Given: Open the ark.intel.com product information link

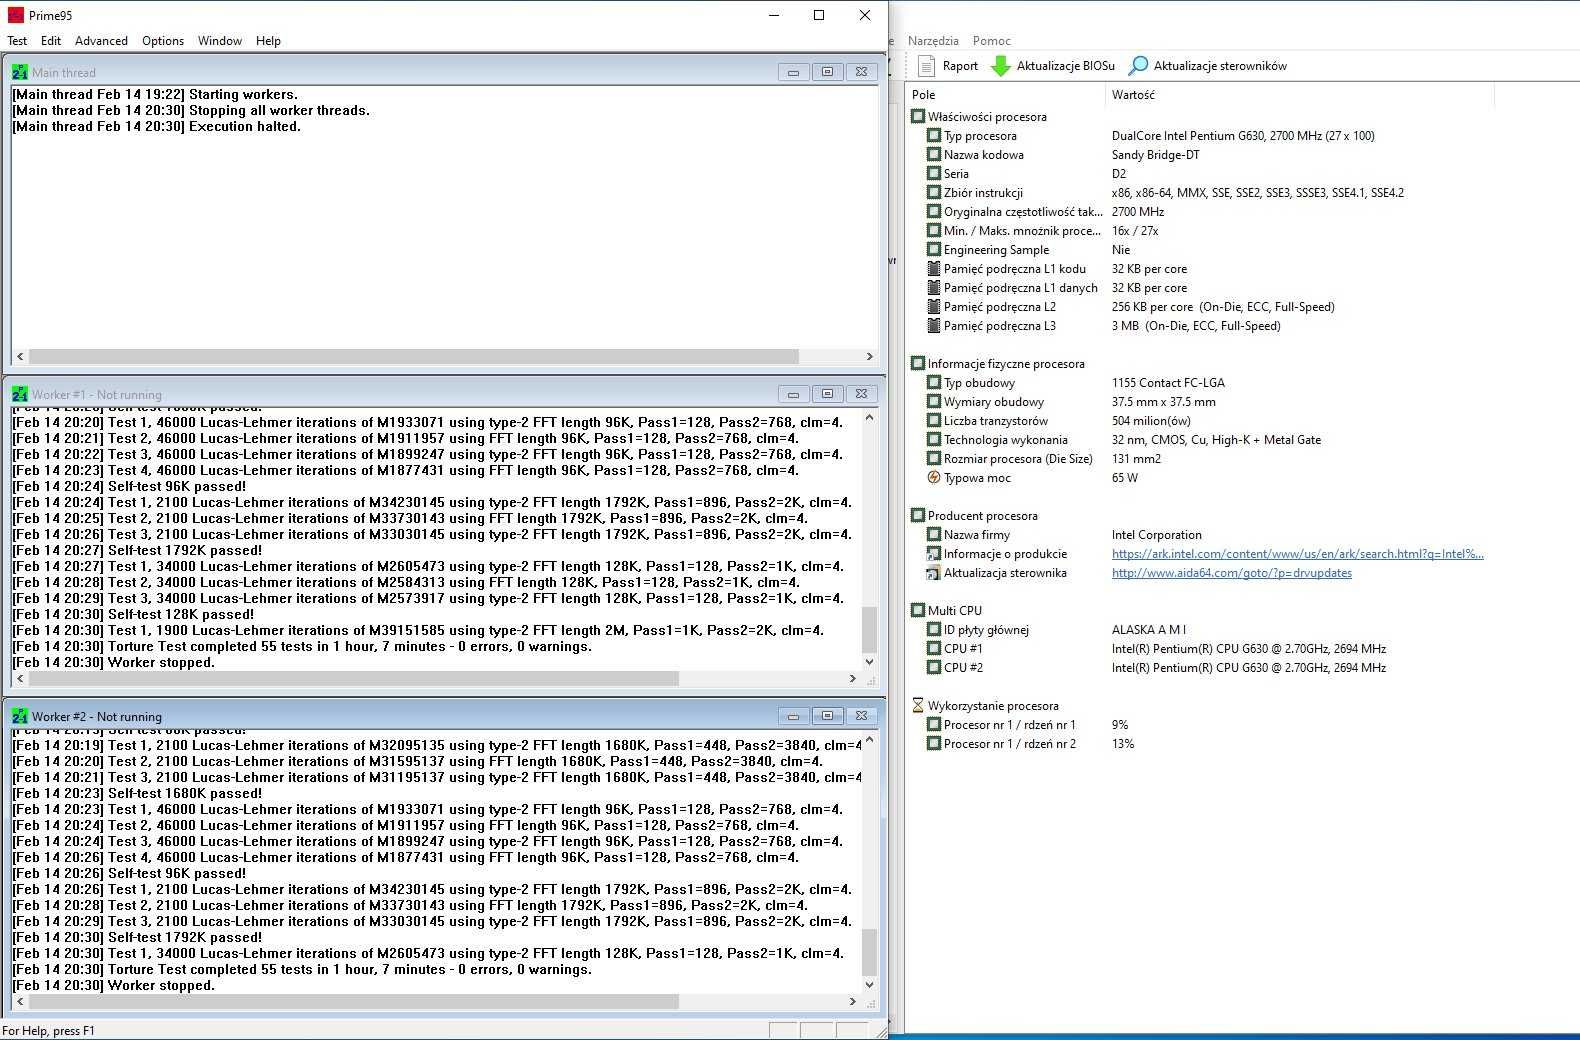Looking at the screenshot, I should tap(1297, 554).
